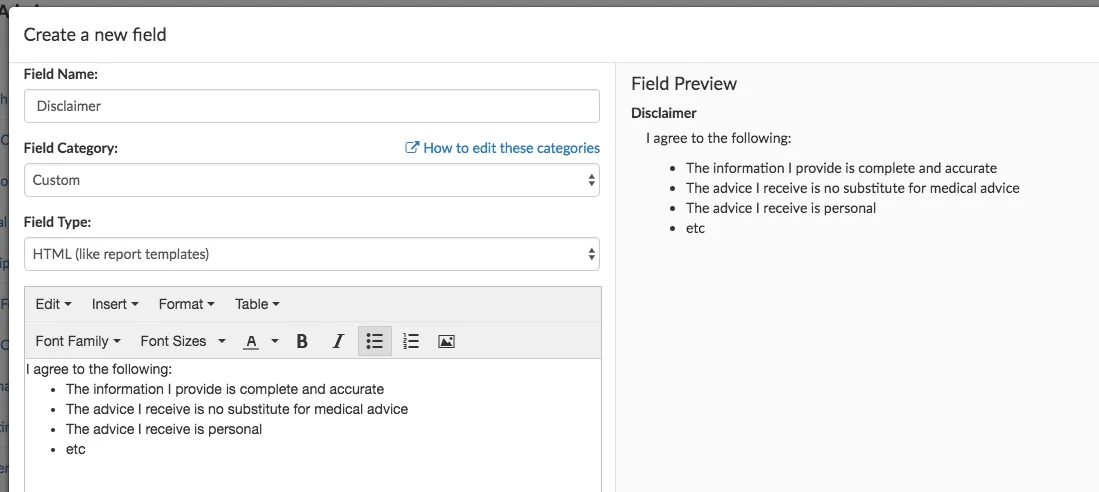Click the insert image icon
The image size is (1099, 492).
pos(446,341)
